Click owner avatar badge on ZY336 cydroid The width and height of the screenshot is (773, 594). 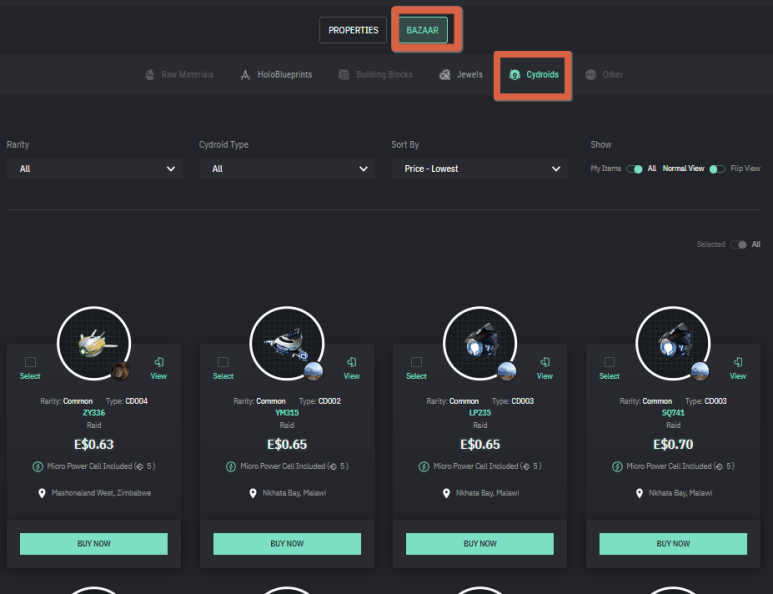pos(120,371)
